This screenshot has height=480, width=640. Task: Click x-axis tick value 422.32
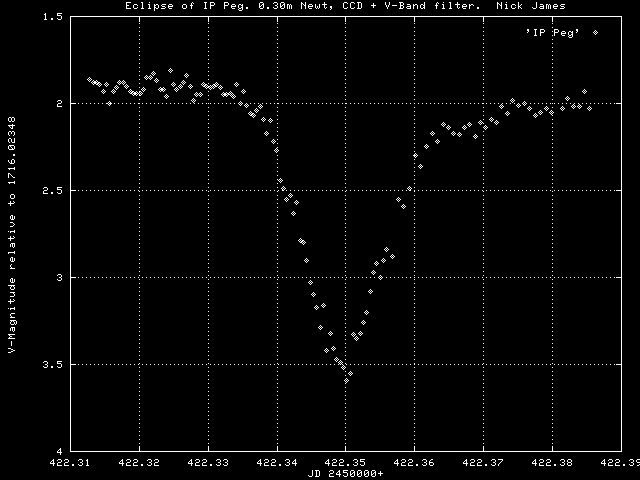[x=139, y=463]
